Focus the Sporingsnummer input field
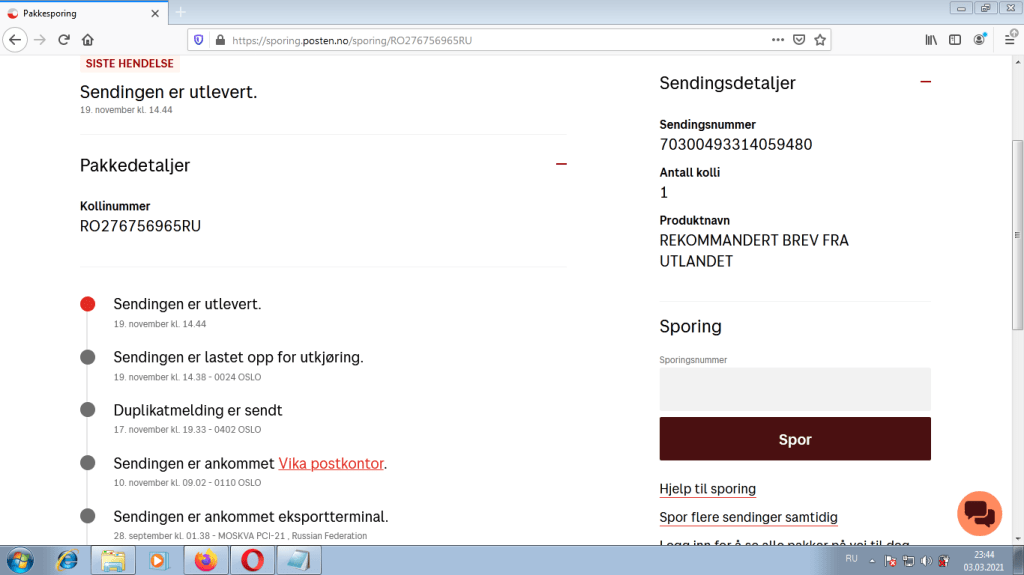The width and height of the screenshot is (1024, 575). 795,389
